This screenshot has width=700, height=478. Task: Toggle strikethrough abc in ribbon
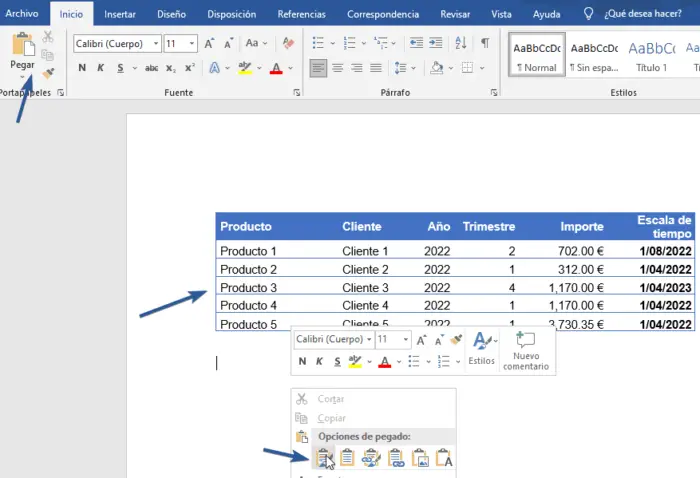coord(151,68)
